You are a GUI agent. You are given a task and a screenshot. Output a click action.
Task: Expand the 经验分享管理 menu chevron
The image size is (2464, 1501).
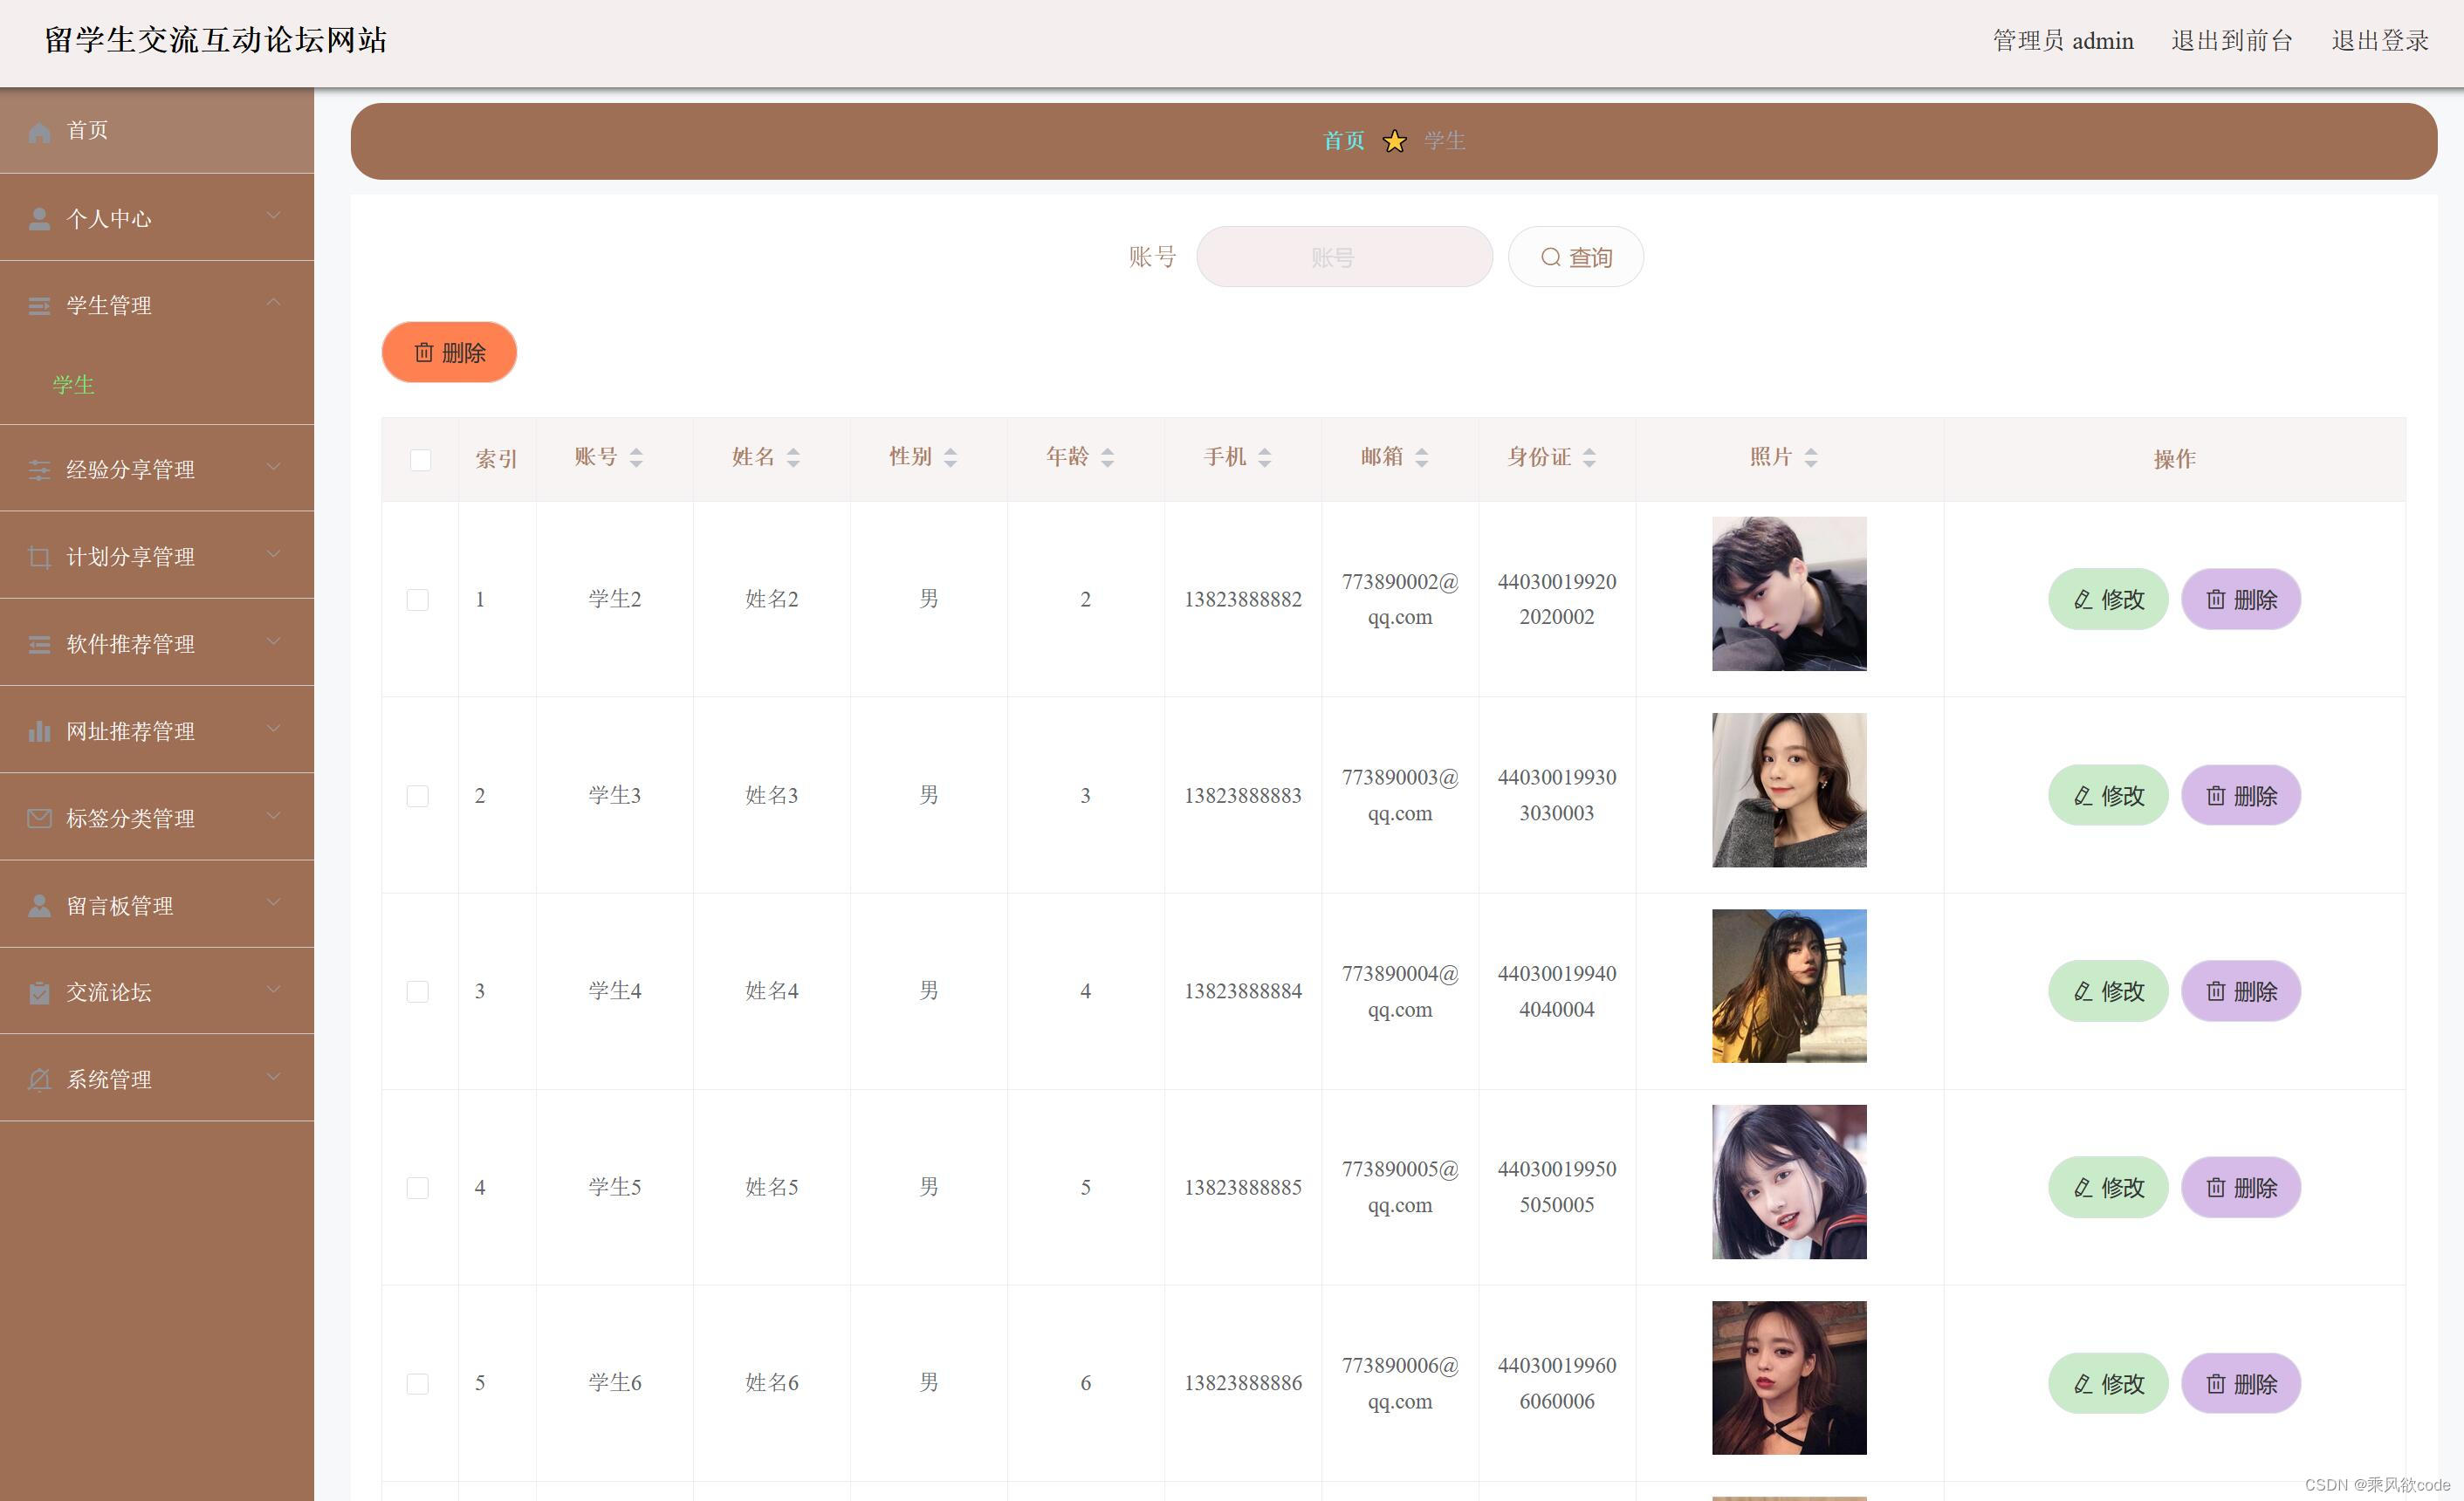coord(273,468)
